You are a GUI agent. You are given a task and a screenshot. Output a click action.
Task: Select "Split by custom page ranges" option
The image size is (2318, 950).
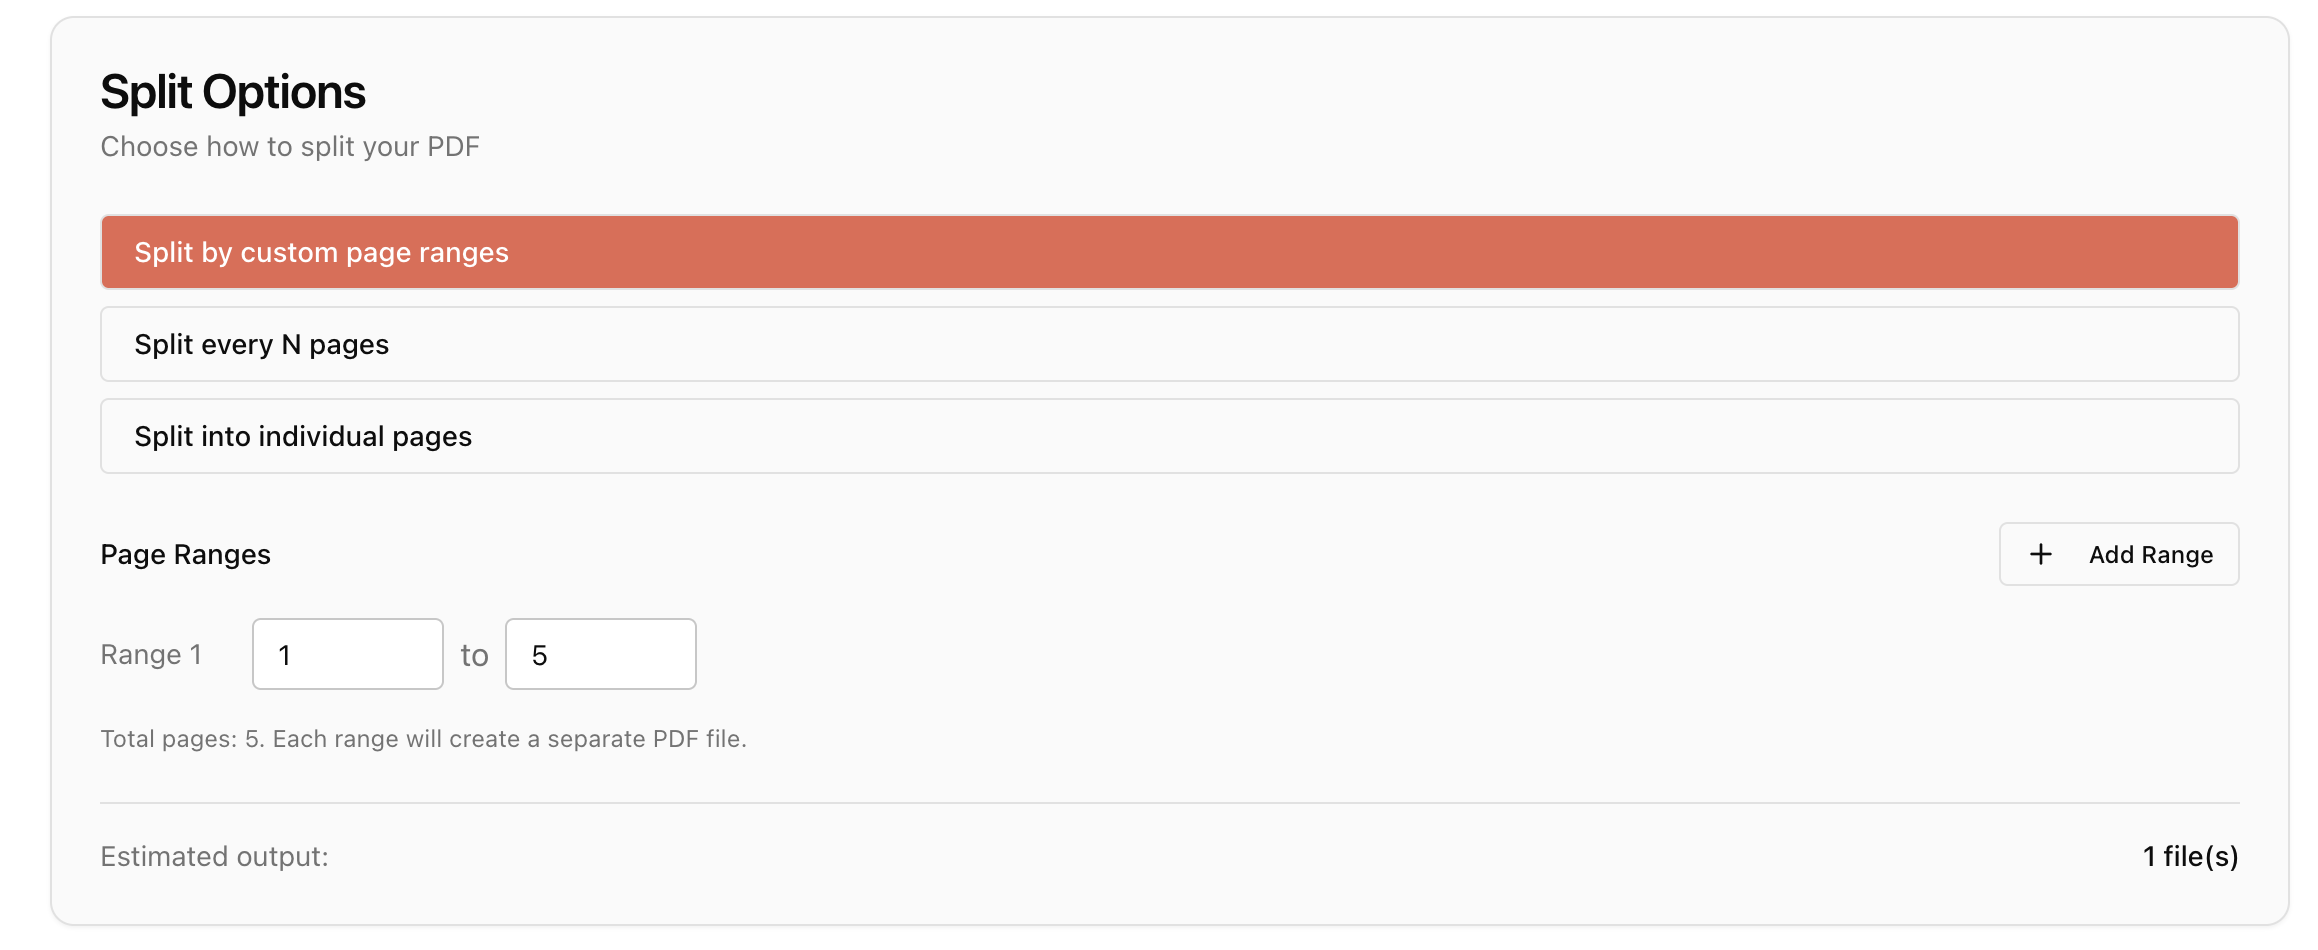[x=1169, y=252]
